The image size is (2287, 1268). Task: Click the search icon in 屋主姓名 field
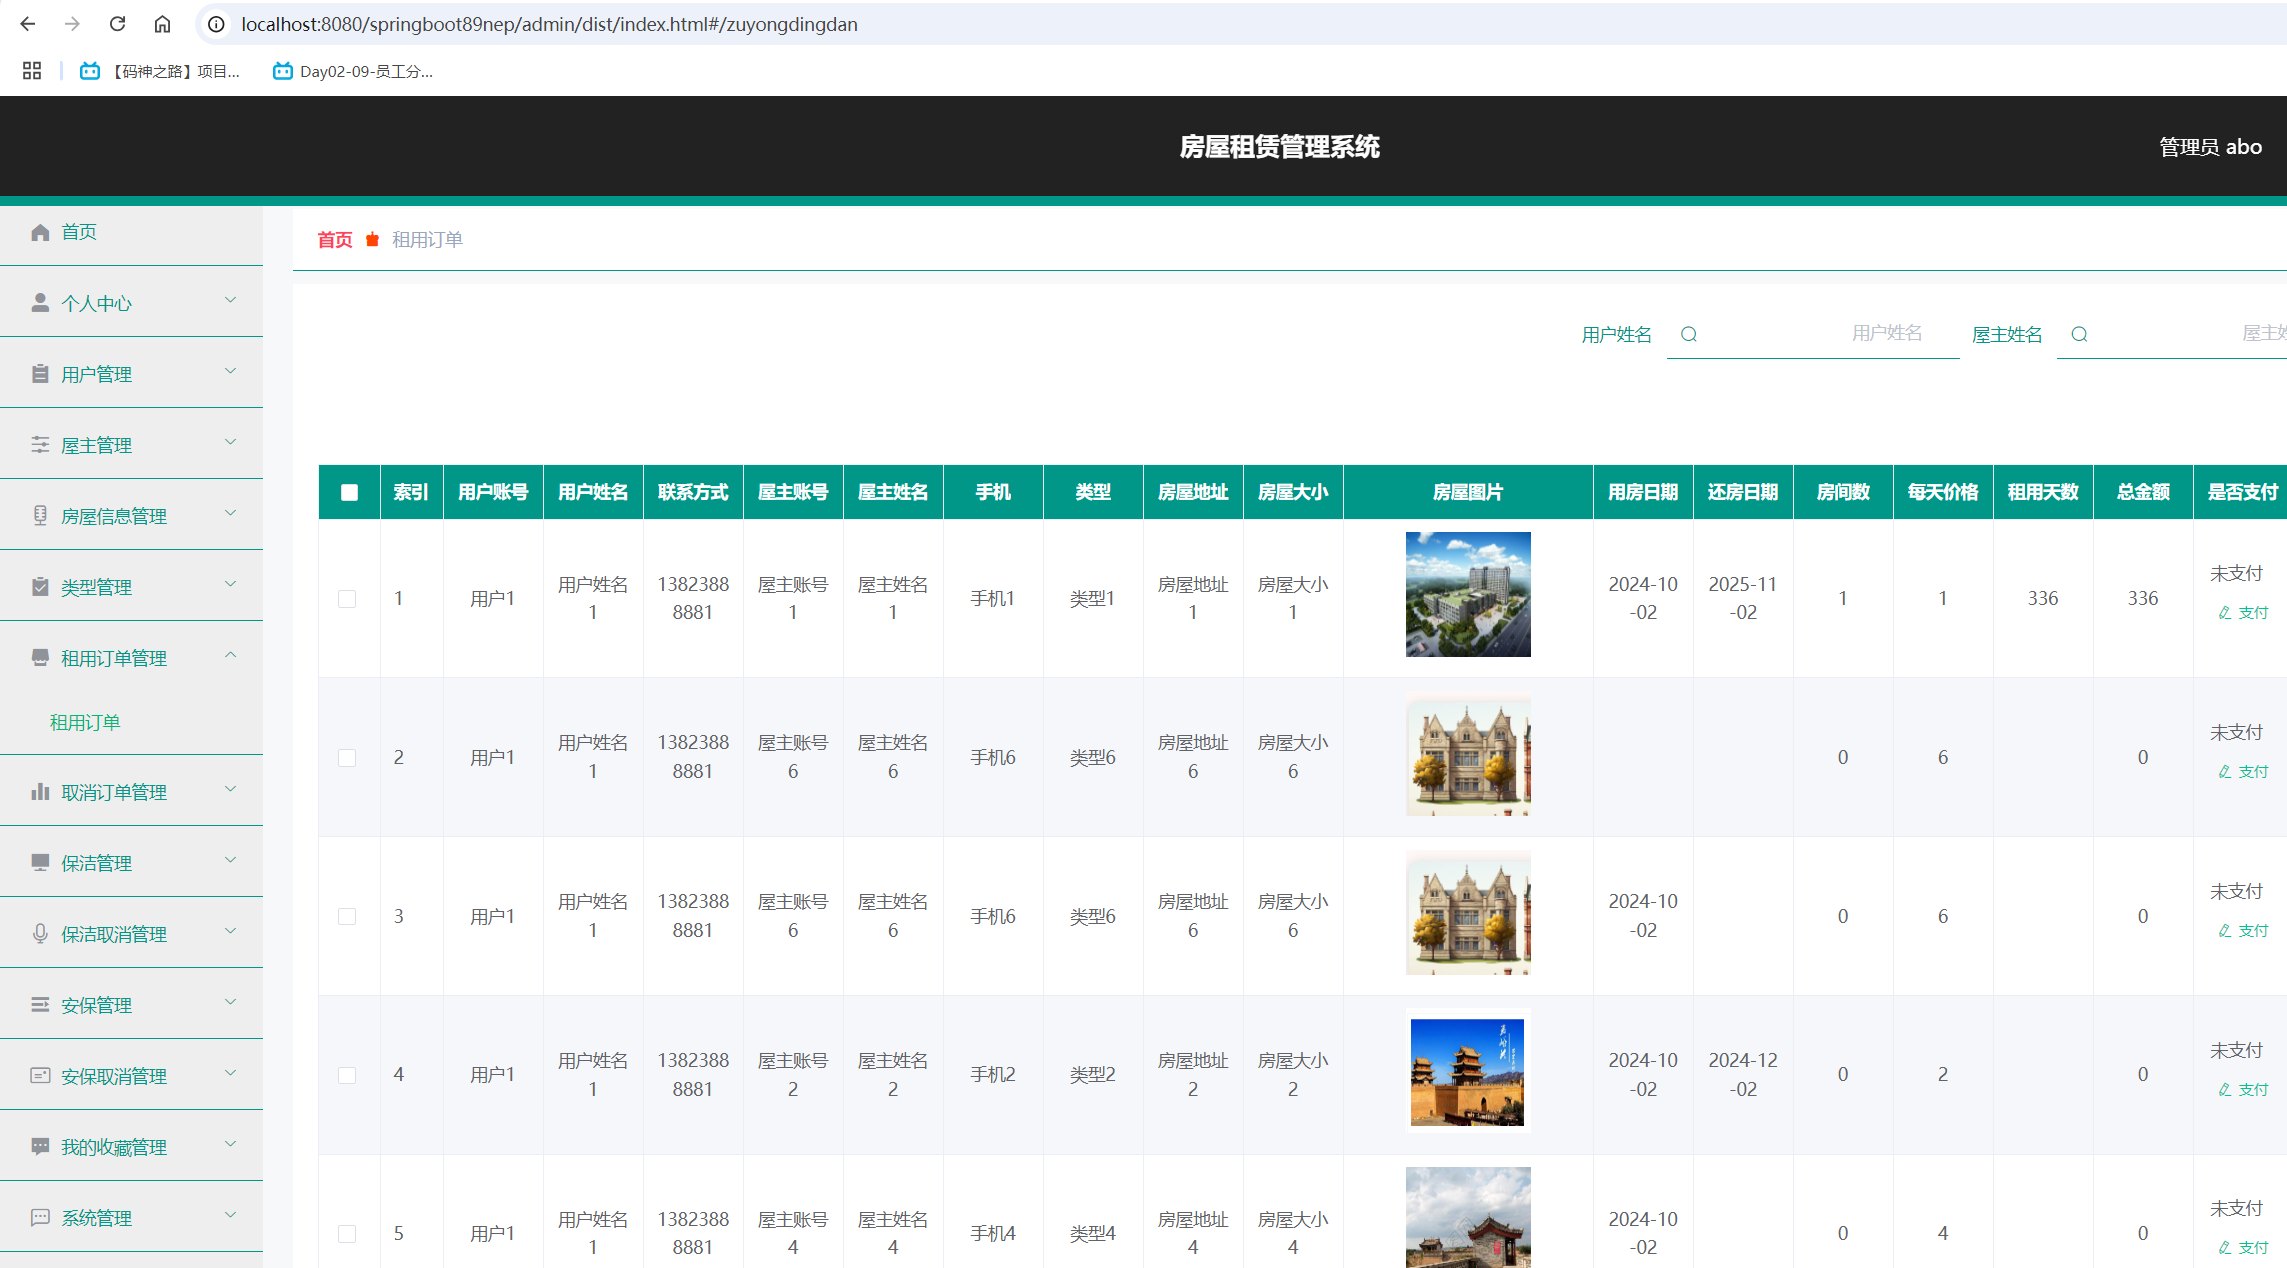2079,334
